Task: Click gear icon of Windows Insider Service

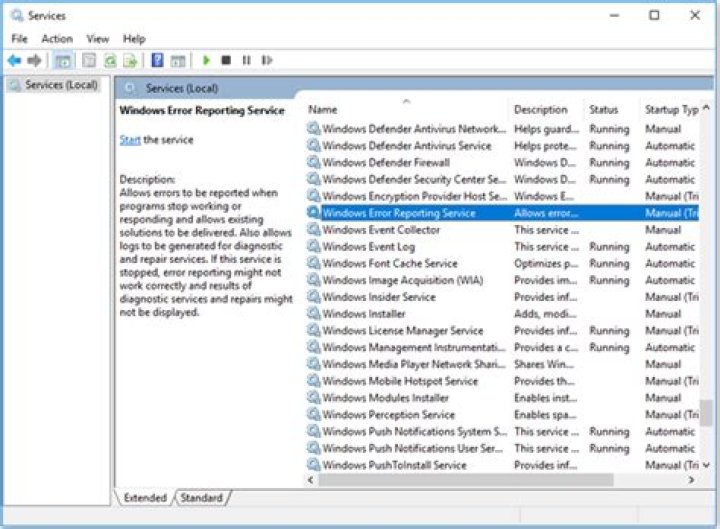Action: [x=313, y=297]
